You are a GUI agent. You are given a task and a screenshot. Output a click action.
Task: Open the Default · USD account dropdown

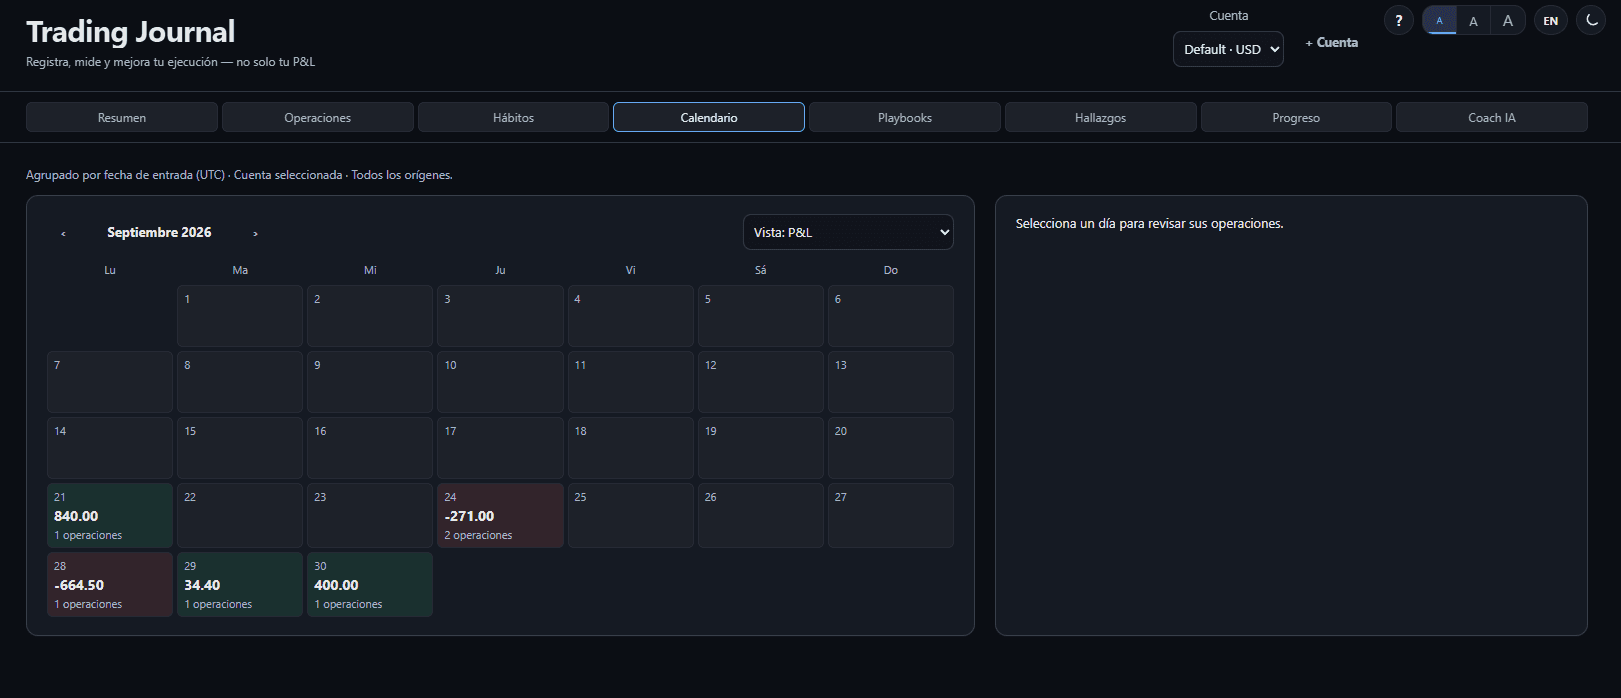pos(1228,49)
